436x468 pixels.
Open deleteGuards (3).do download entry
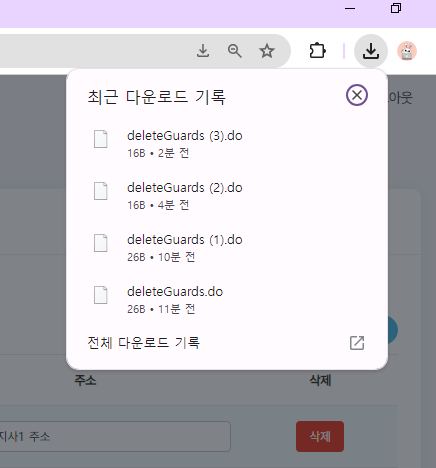(x=227, y=144)
